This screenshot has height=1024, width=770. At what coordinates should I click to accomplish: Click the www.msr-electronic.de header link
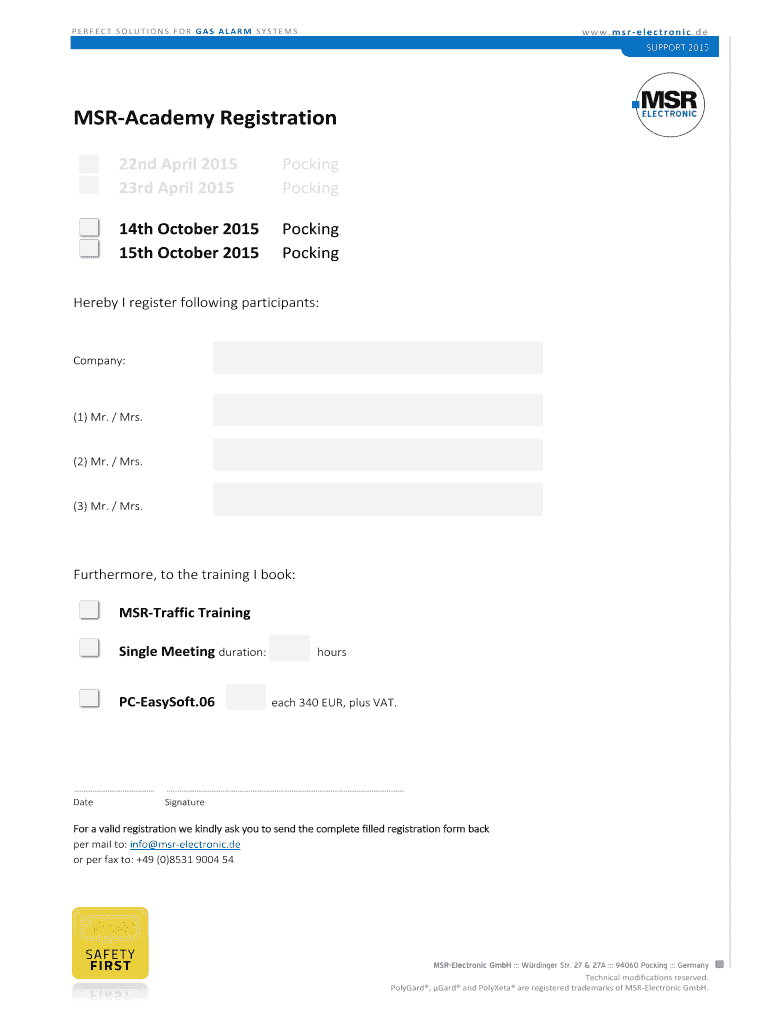pyautogui.click(x=645, y=31)
